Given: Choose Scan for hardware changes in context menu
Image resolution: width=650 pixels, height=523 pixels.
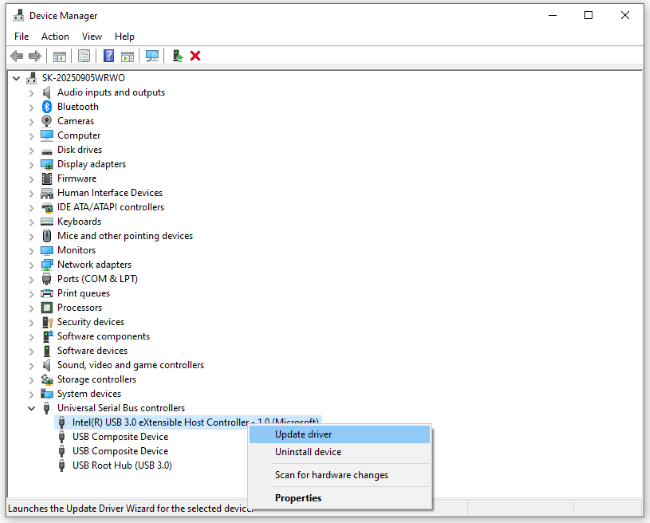Looking at the screenshot, I should click(x=340, y=475).
